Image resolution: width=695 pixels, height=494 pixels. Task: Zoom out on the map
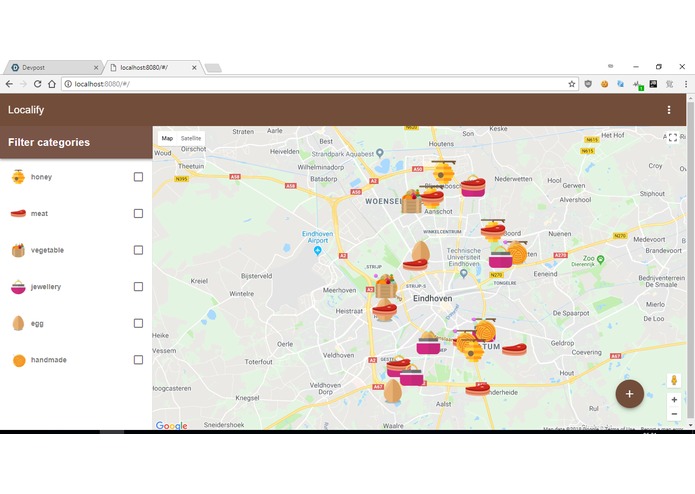click(x=674, y=414)
